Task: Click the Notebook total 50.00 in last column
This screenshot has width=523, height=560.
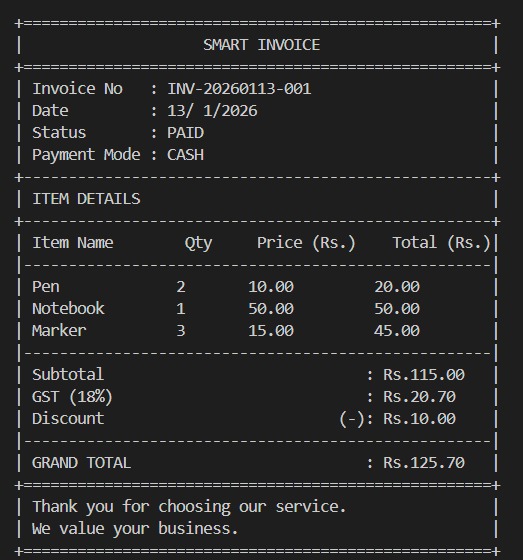Action: coord(397,309)
